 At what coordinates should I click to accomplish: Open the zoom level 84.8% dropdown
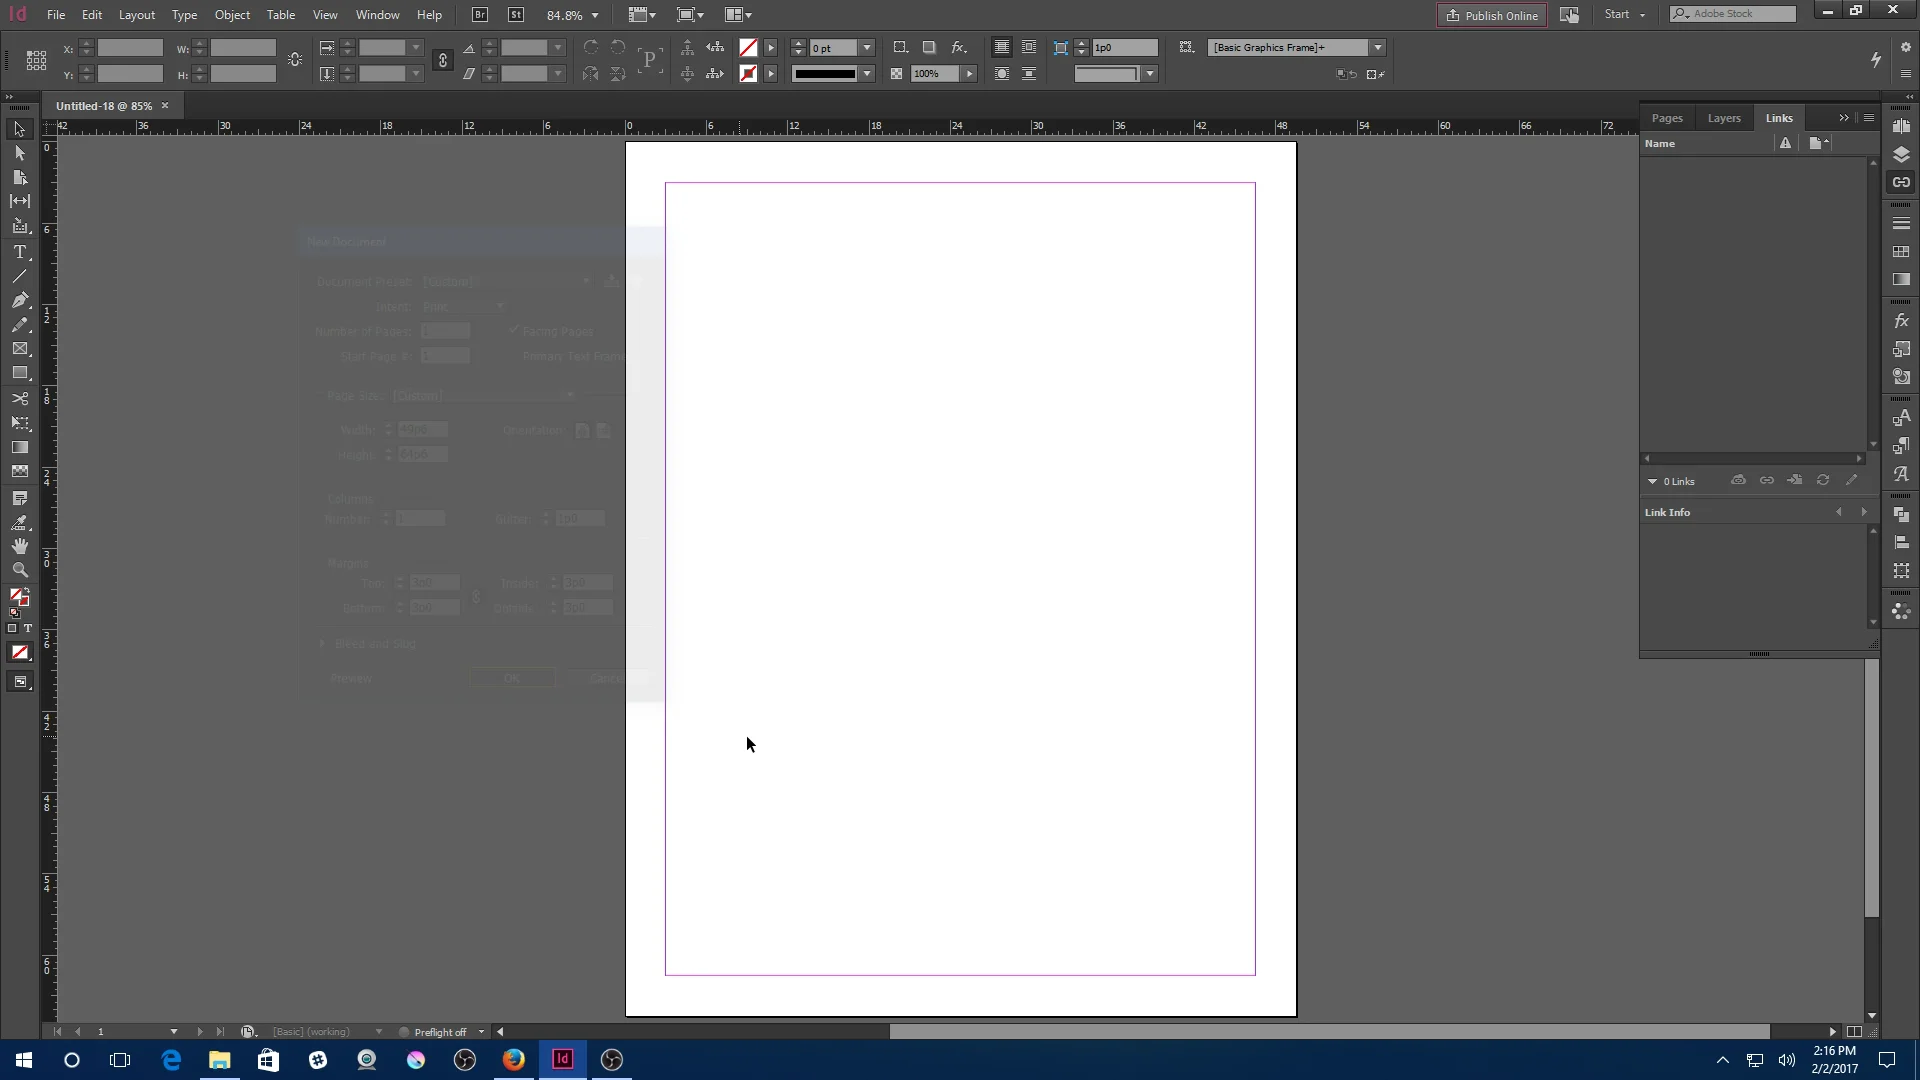point(594,14)
